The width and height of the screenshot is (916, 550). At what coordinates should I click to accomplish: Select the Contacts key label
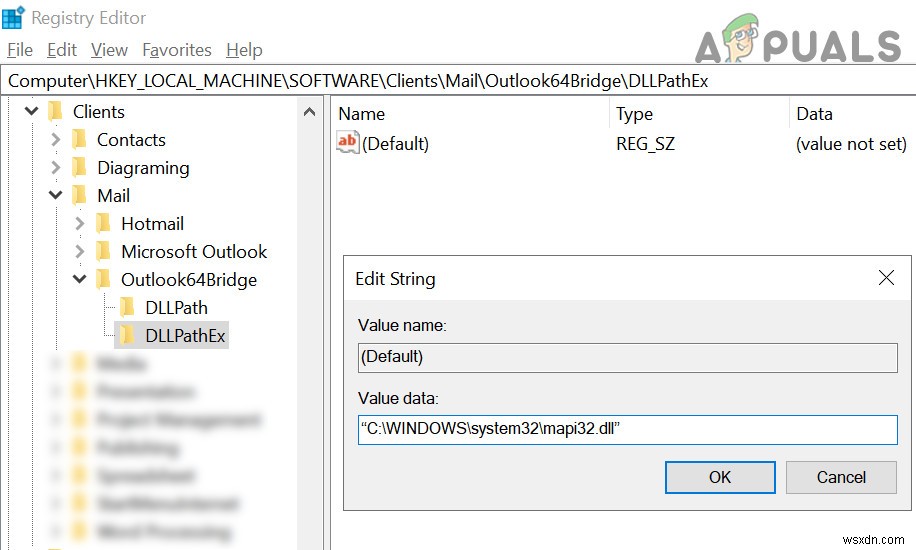click(131, 140)
